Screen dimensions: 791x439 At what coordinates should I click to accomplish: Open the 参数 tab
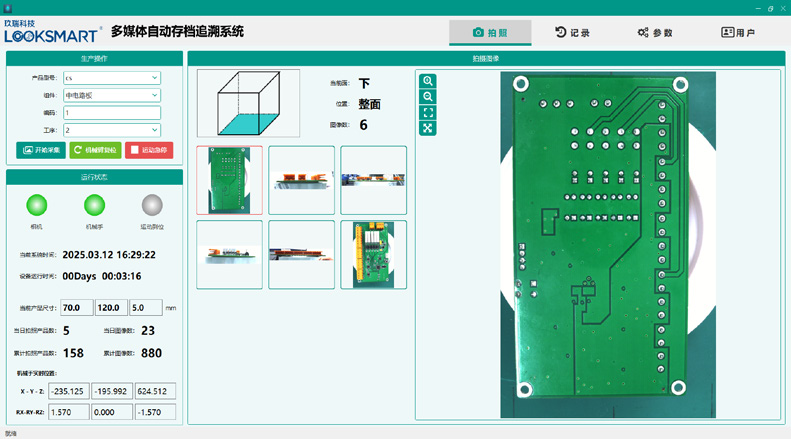tap(655, 33)
